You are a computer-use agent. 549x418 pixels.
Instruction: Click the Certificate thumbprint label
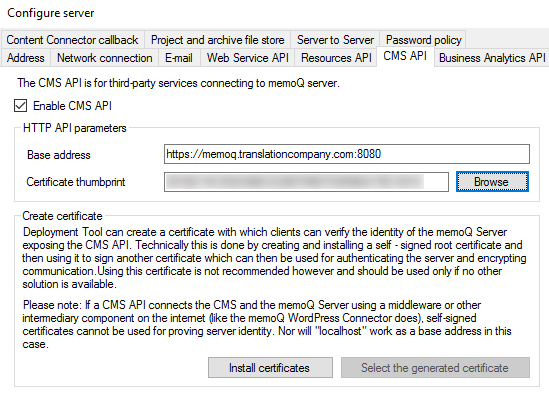pyautogui.click(x=76, y=182)
